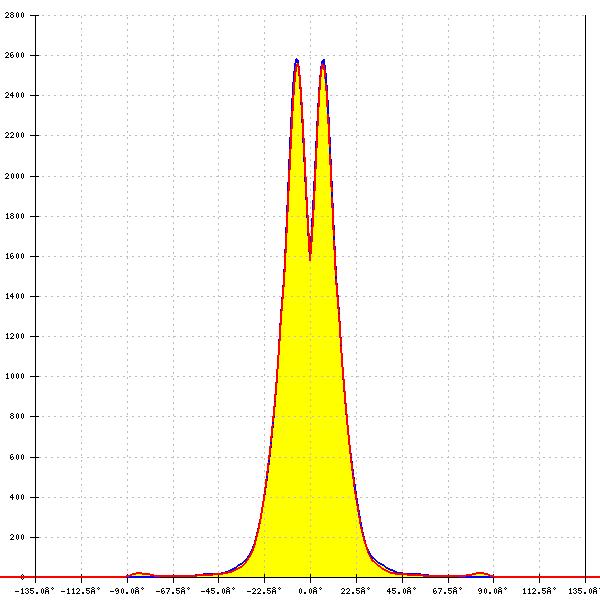This screenshot has height=600, width=600.
Task: Click the 400 y-axis label
Action: tap(17, 497)
